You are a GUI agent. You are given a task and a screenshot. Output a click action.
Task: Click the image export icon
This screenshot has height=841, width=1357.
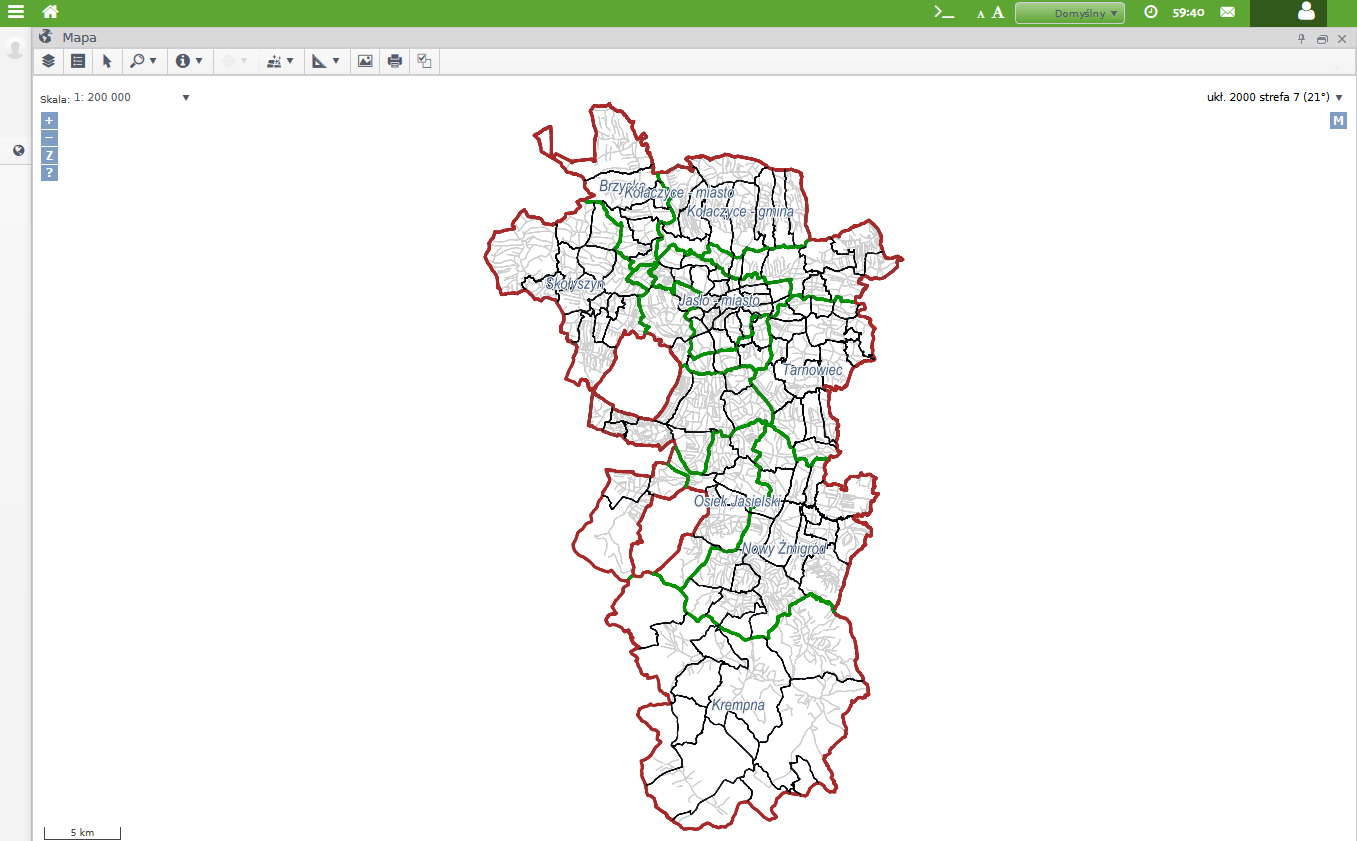pyautogui.click(x=365, y=61)
